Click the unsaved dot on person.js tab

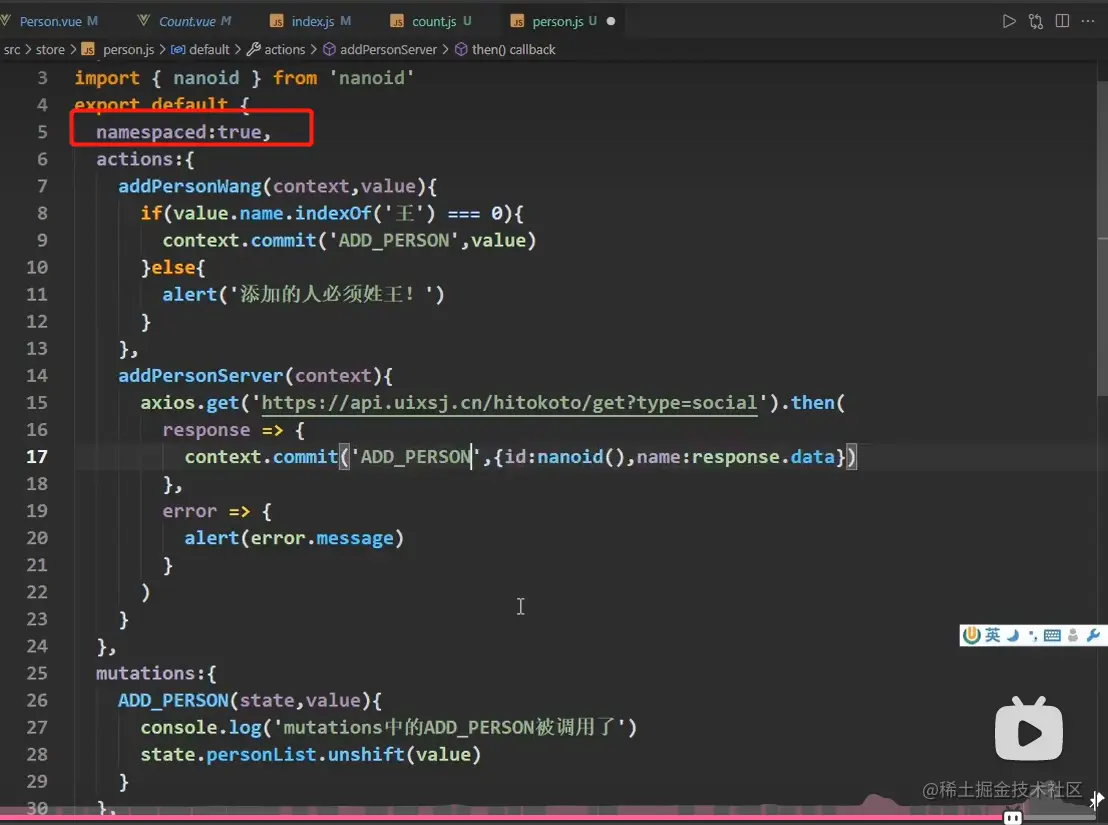tap(611, 21)
